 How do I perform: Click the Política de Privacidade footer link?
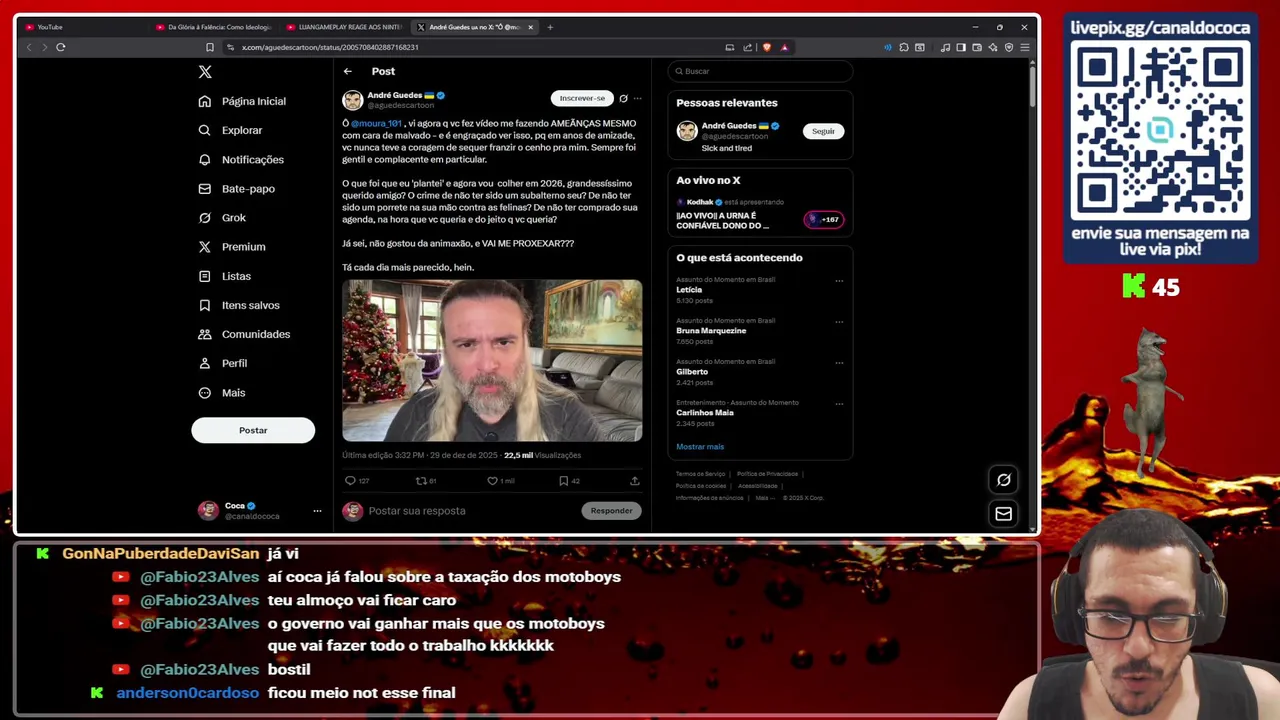pyautogui.click(x=767, y=474)
